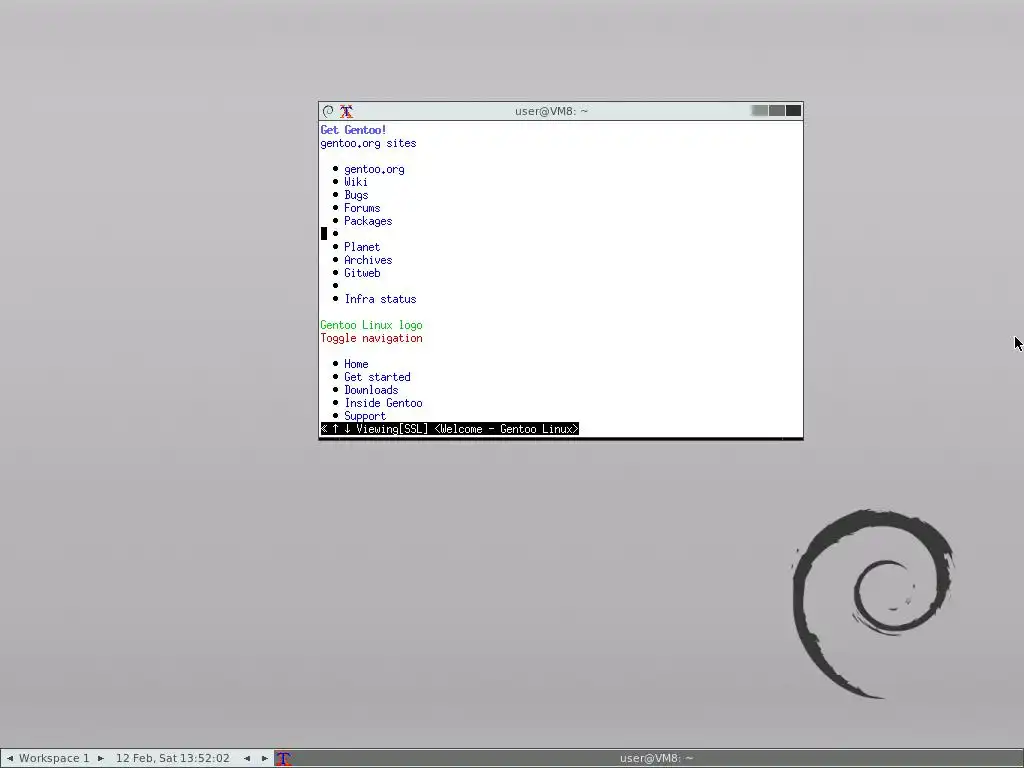Viewport: 1024px width, 768px height.
Task: Click the xterm icon in the taskbar
Action: point(283,758)
